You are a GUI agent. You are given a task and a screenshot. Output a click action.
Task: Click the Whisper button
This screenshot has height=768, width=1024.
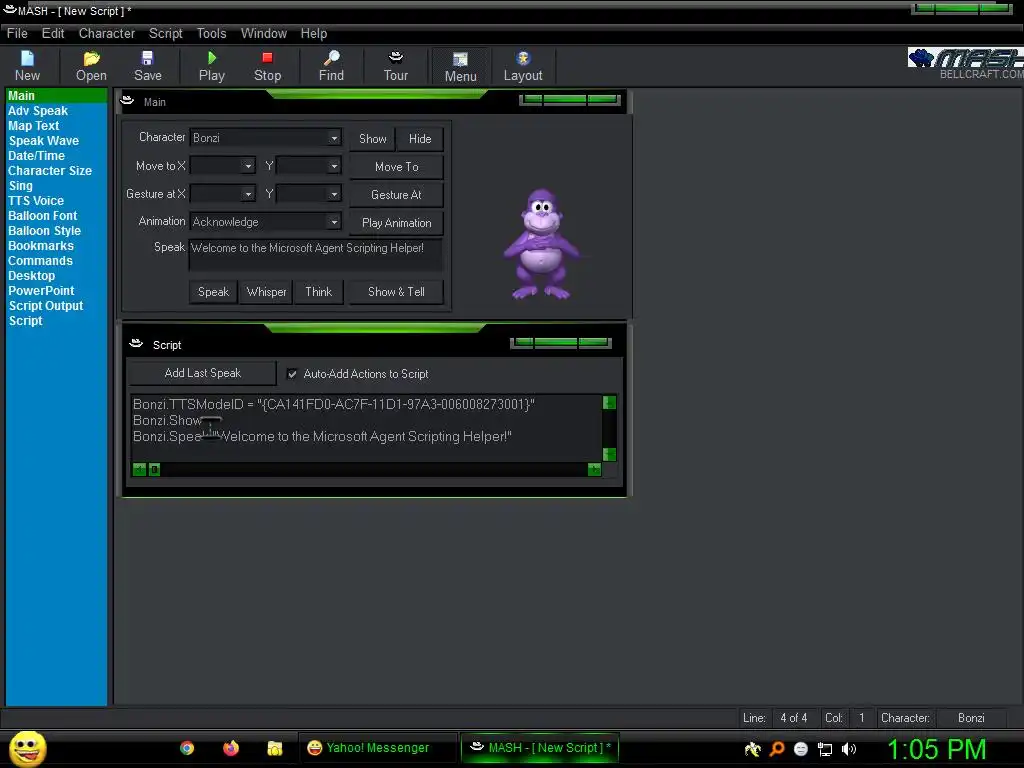[x=266, y=292]
